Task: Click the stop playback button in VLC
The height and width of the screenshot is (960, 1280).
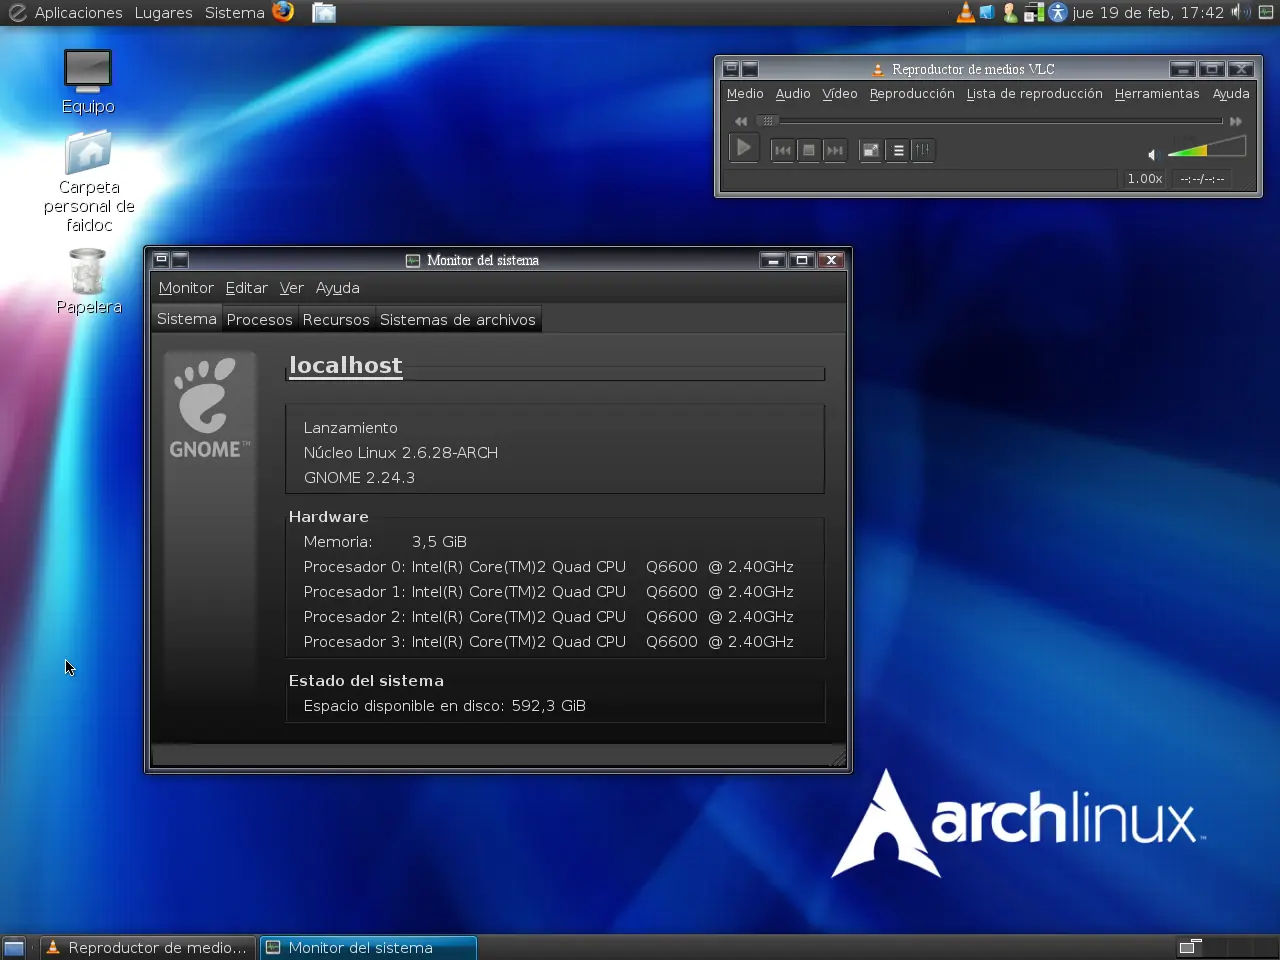Action: coord(809,151)
